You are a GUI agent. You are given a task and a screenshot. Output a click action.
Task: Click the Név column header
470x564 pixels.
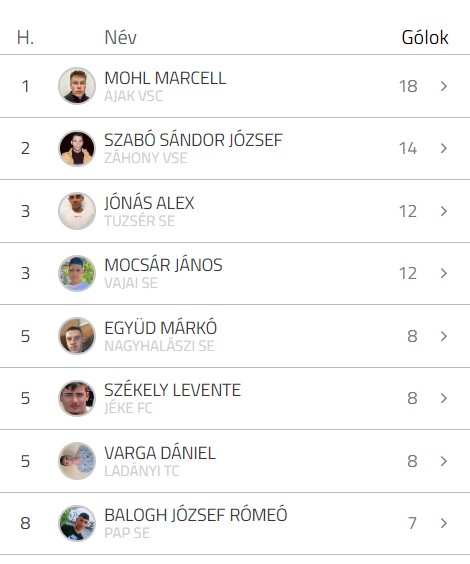click(120, 37)
